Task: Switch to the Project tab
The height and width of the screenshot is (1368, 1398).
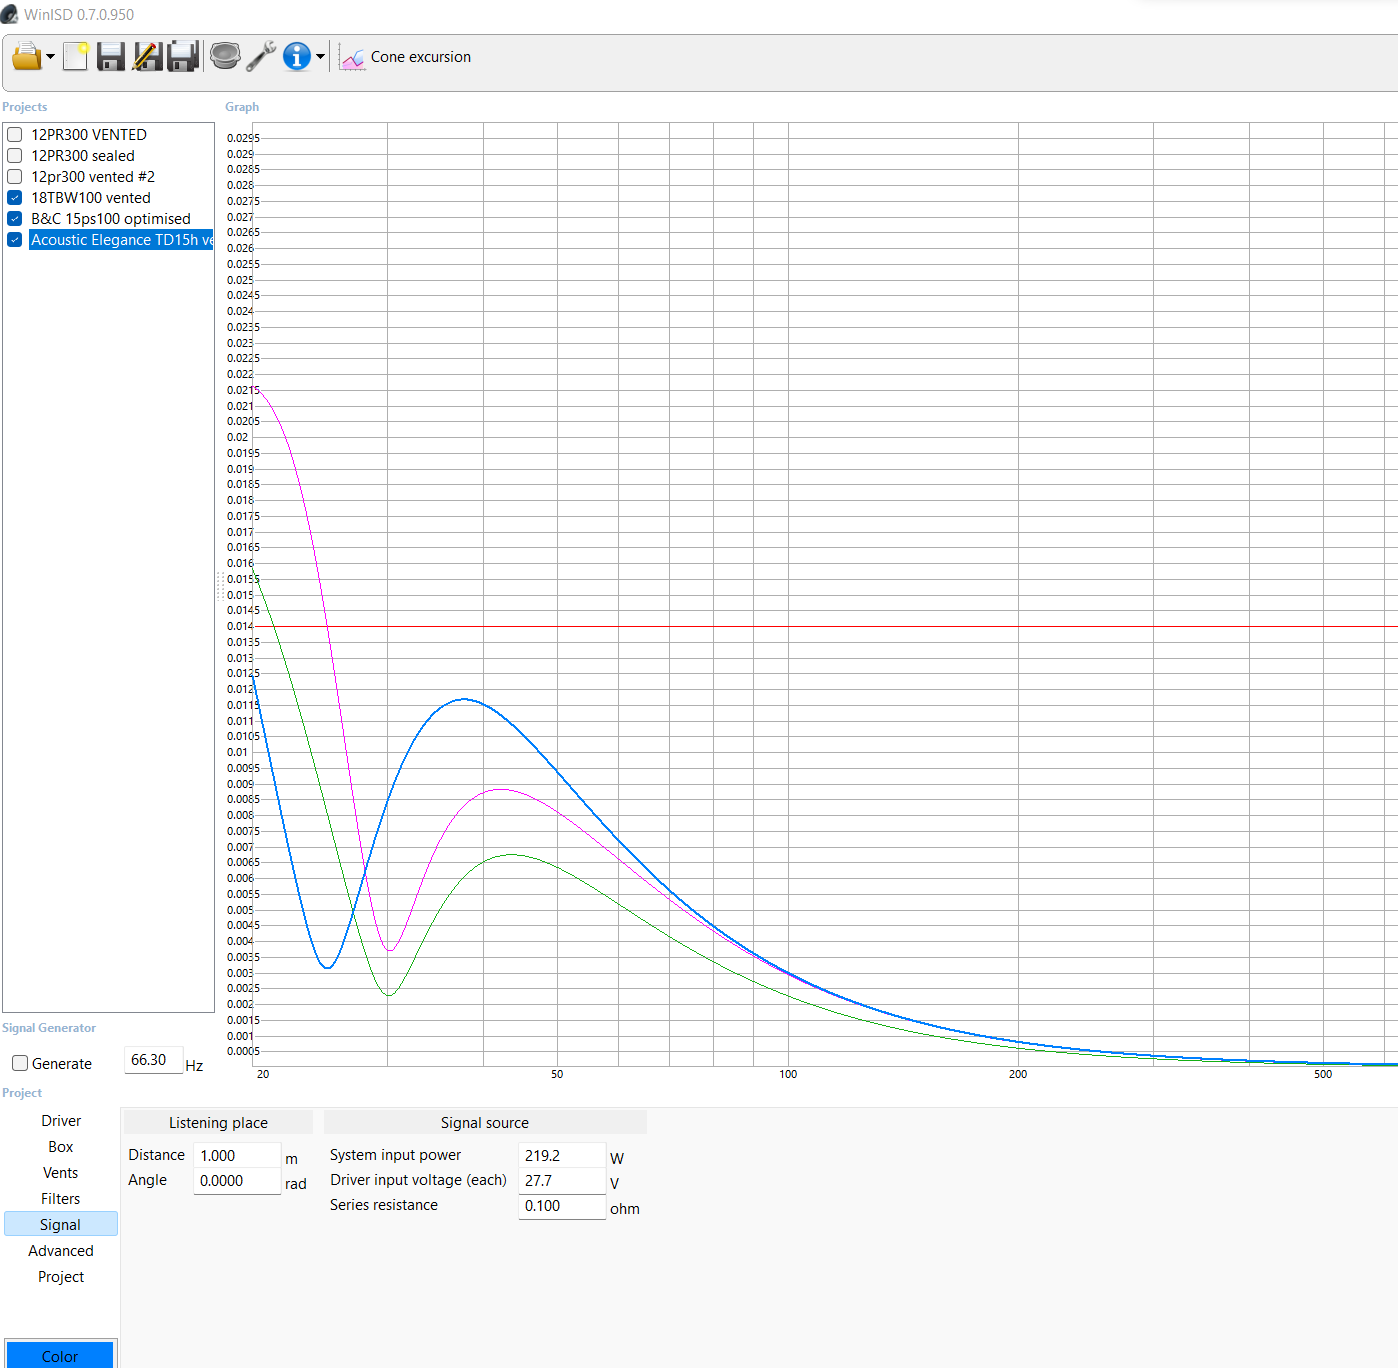Action: pyautogui.click(x=61, y=1277)
